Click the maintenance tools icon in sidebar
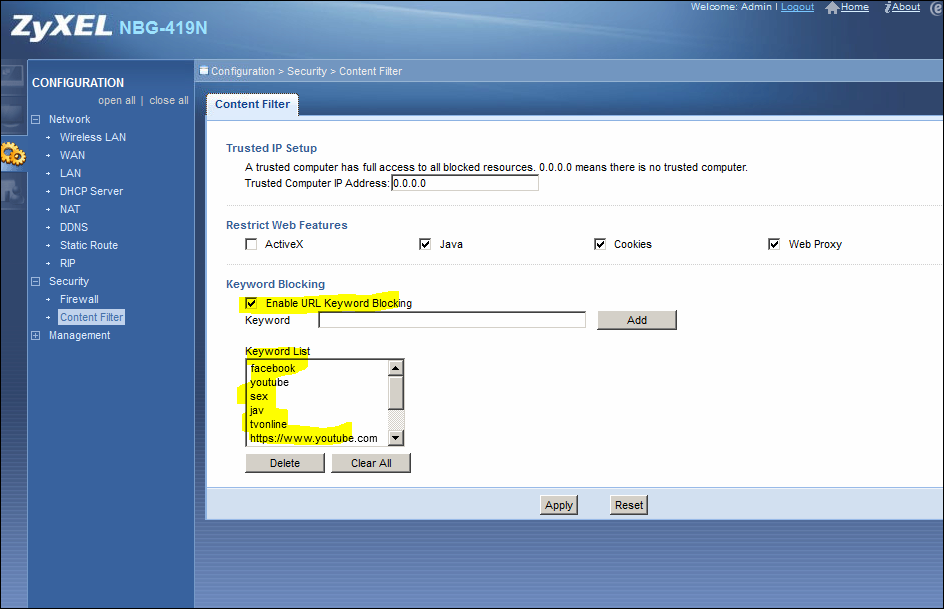This screenshot has height=609, width=944. point(13,191)
